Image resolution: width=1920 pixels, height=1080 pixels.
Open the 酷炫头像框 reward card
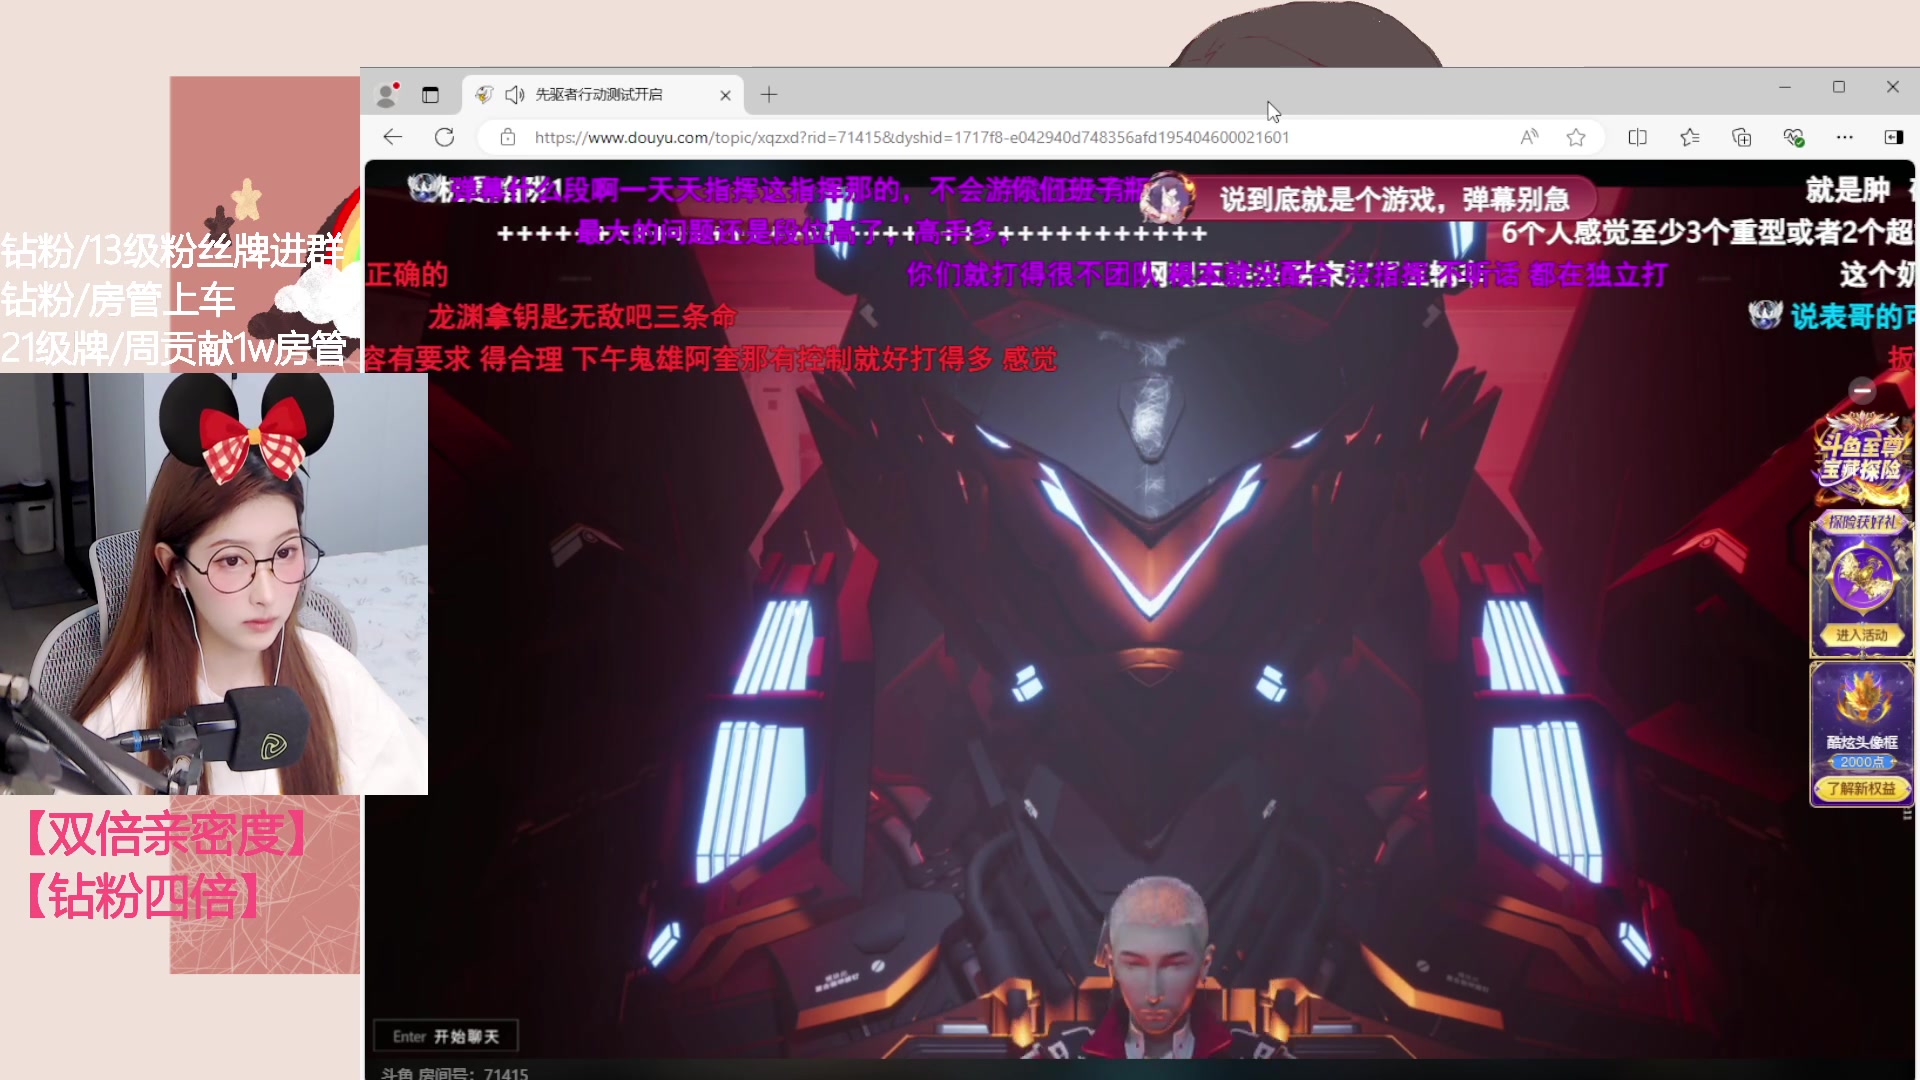click(x=1861, y=734)
